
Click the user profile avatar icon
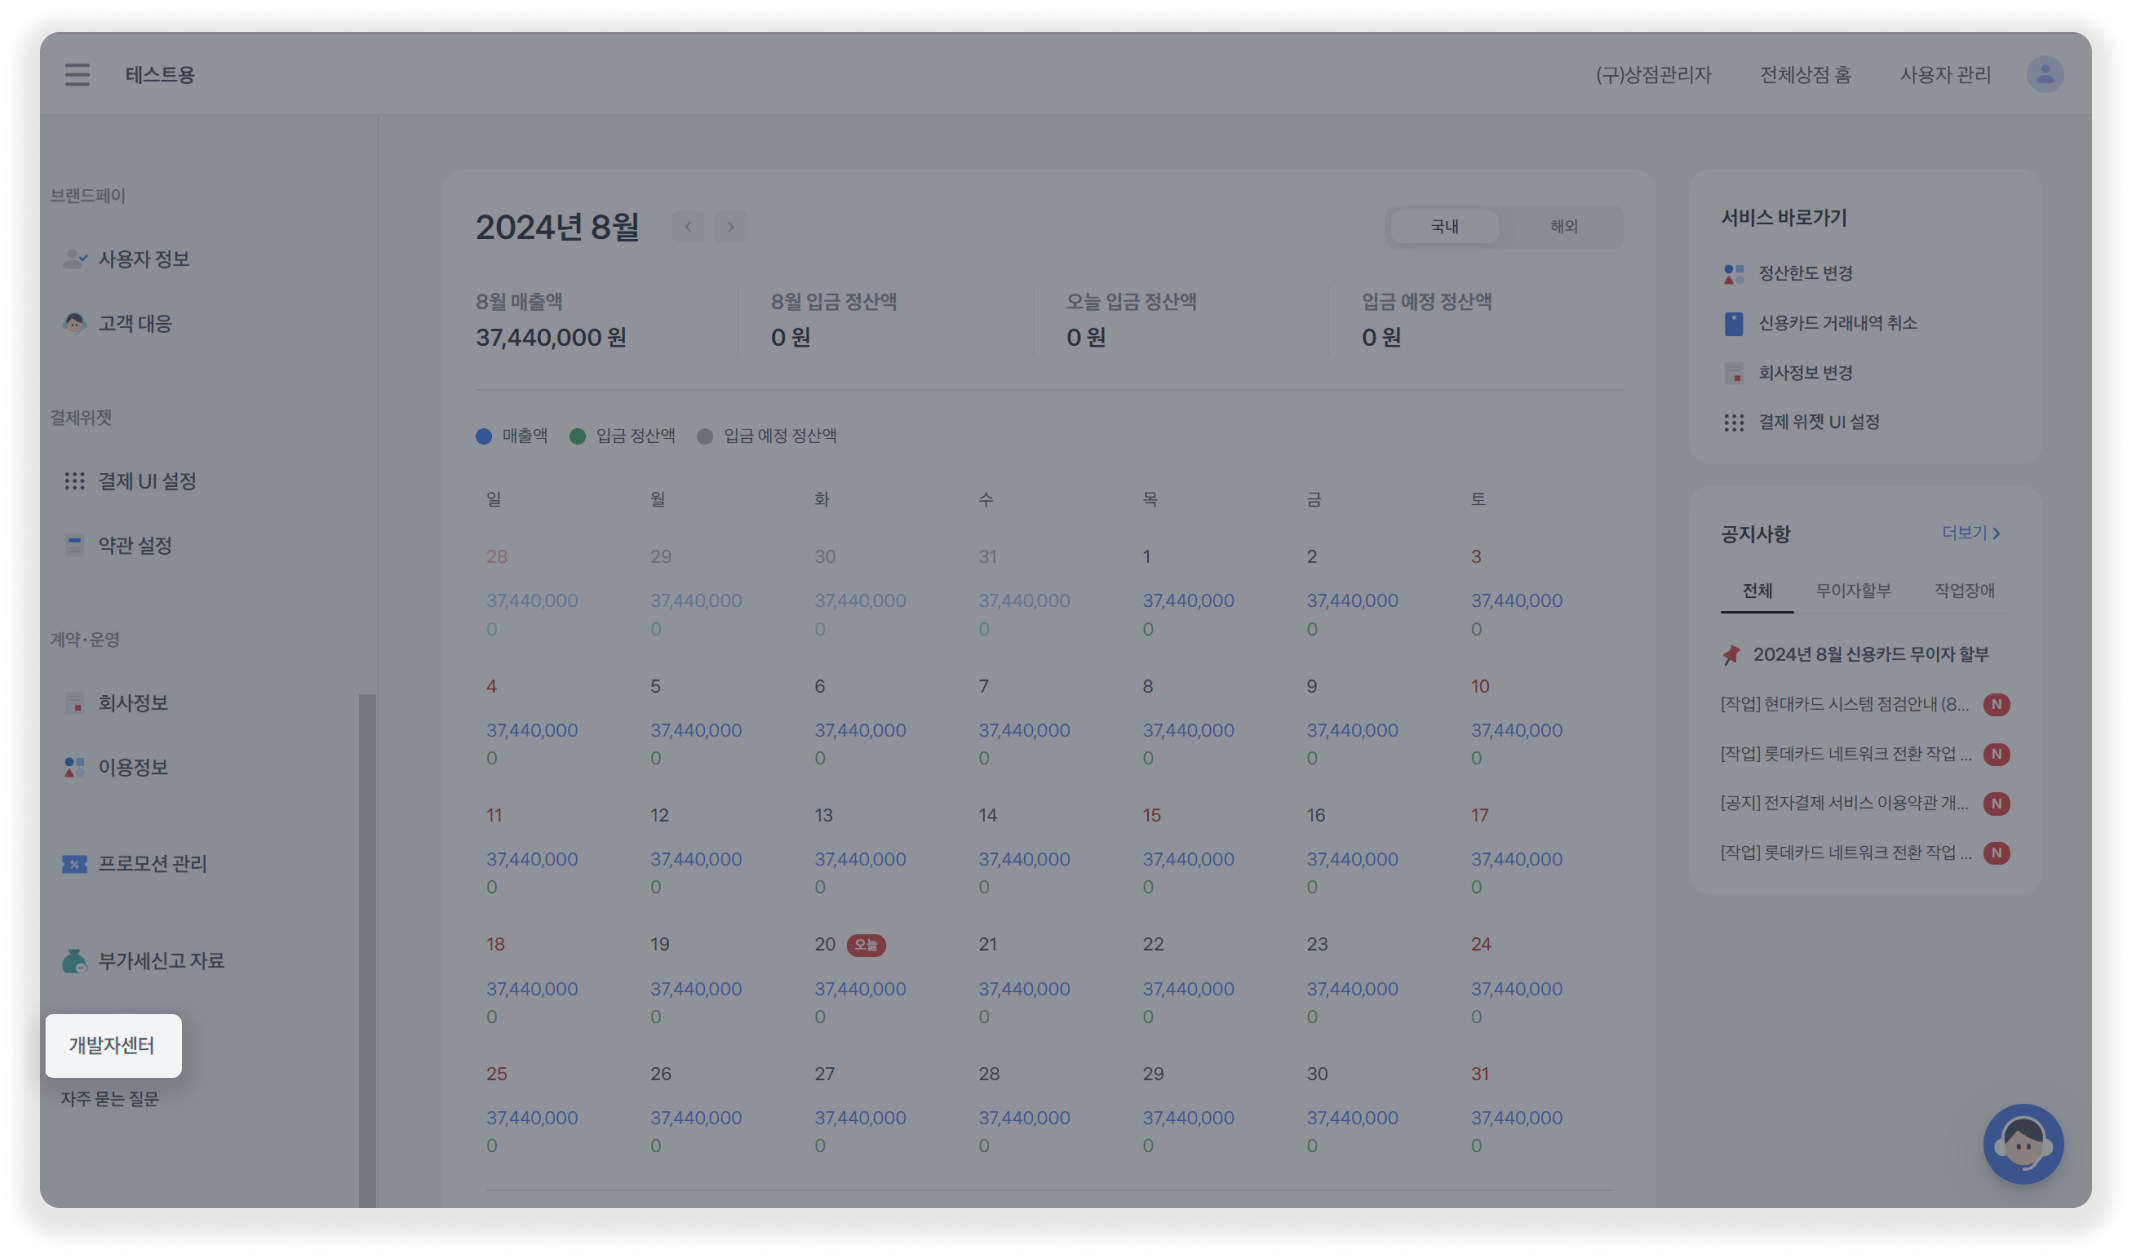[x=2044, y=75]
